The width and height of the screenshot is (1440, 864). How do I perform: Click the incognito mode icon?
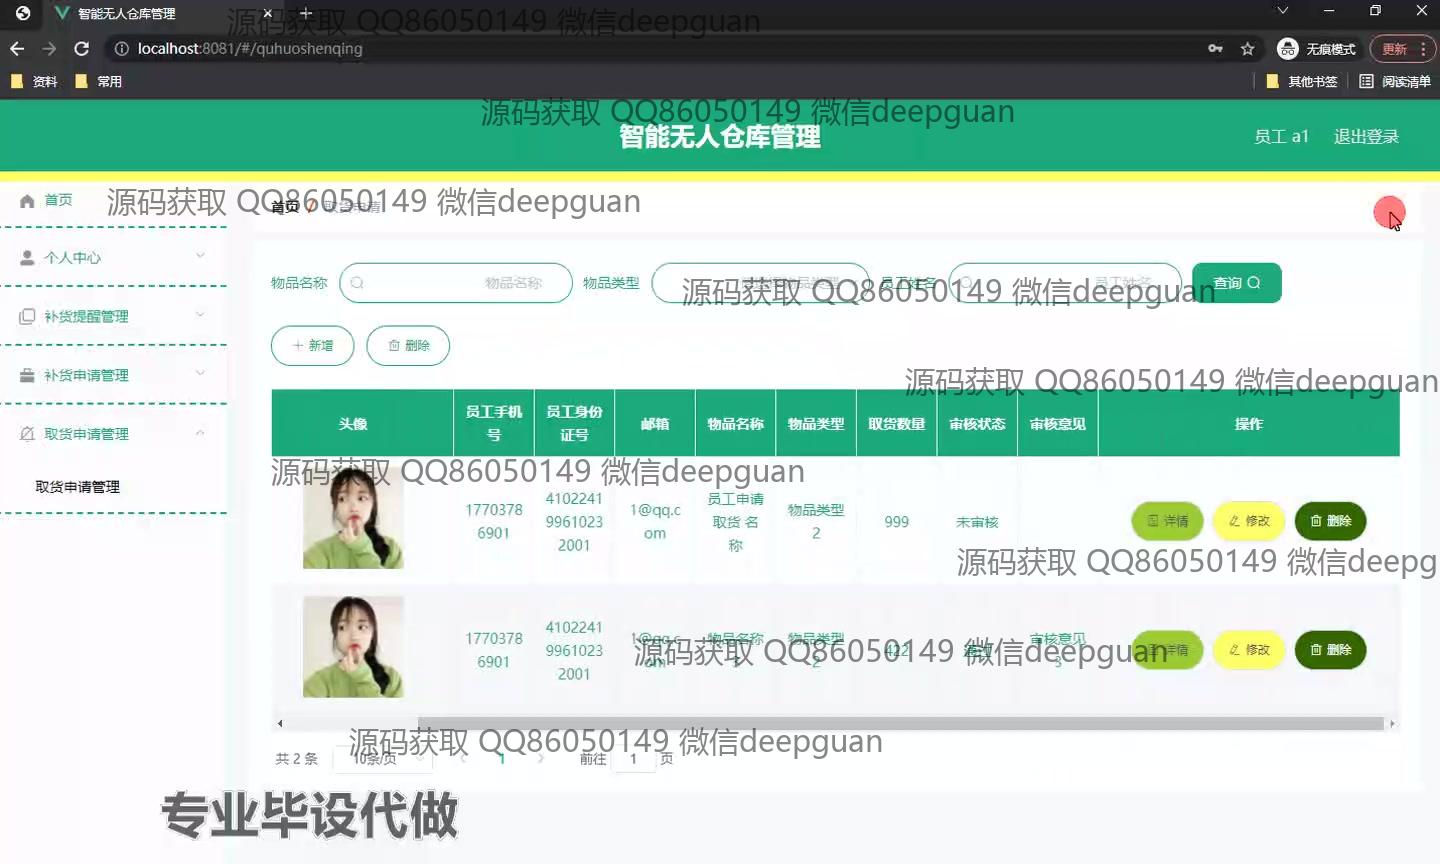tap(1288, 48)
